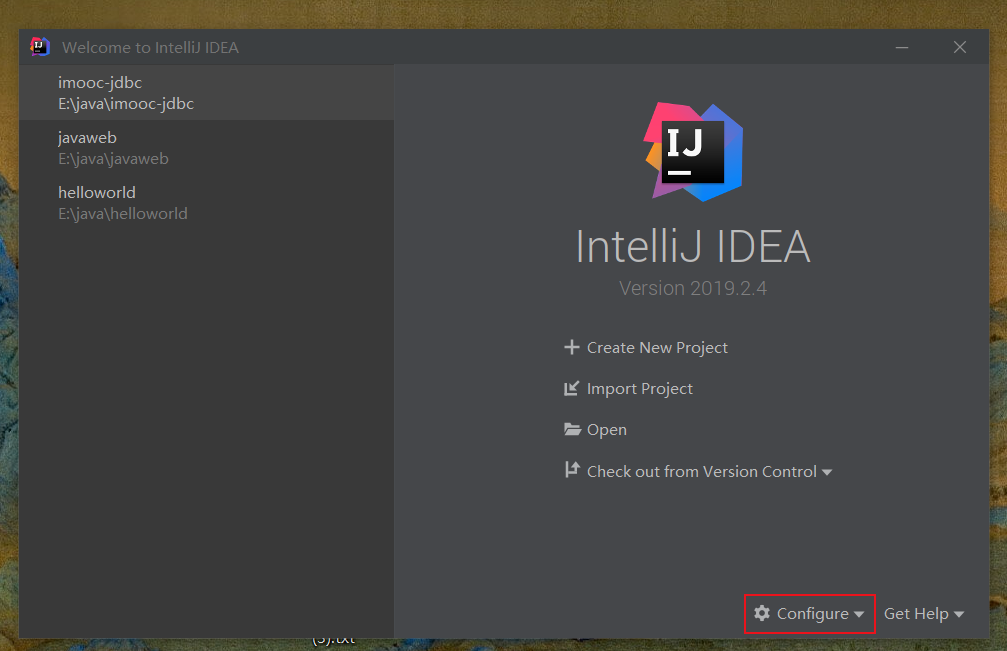Click Check out from Version Control text
1007x651 pixels.
click(x=702, y=471)
